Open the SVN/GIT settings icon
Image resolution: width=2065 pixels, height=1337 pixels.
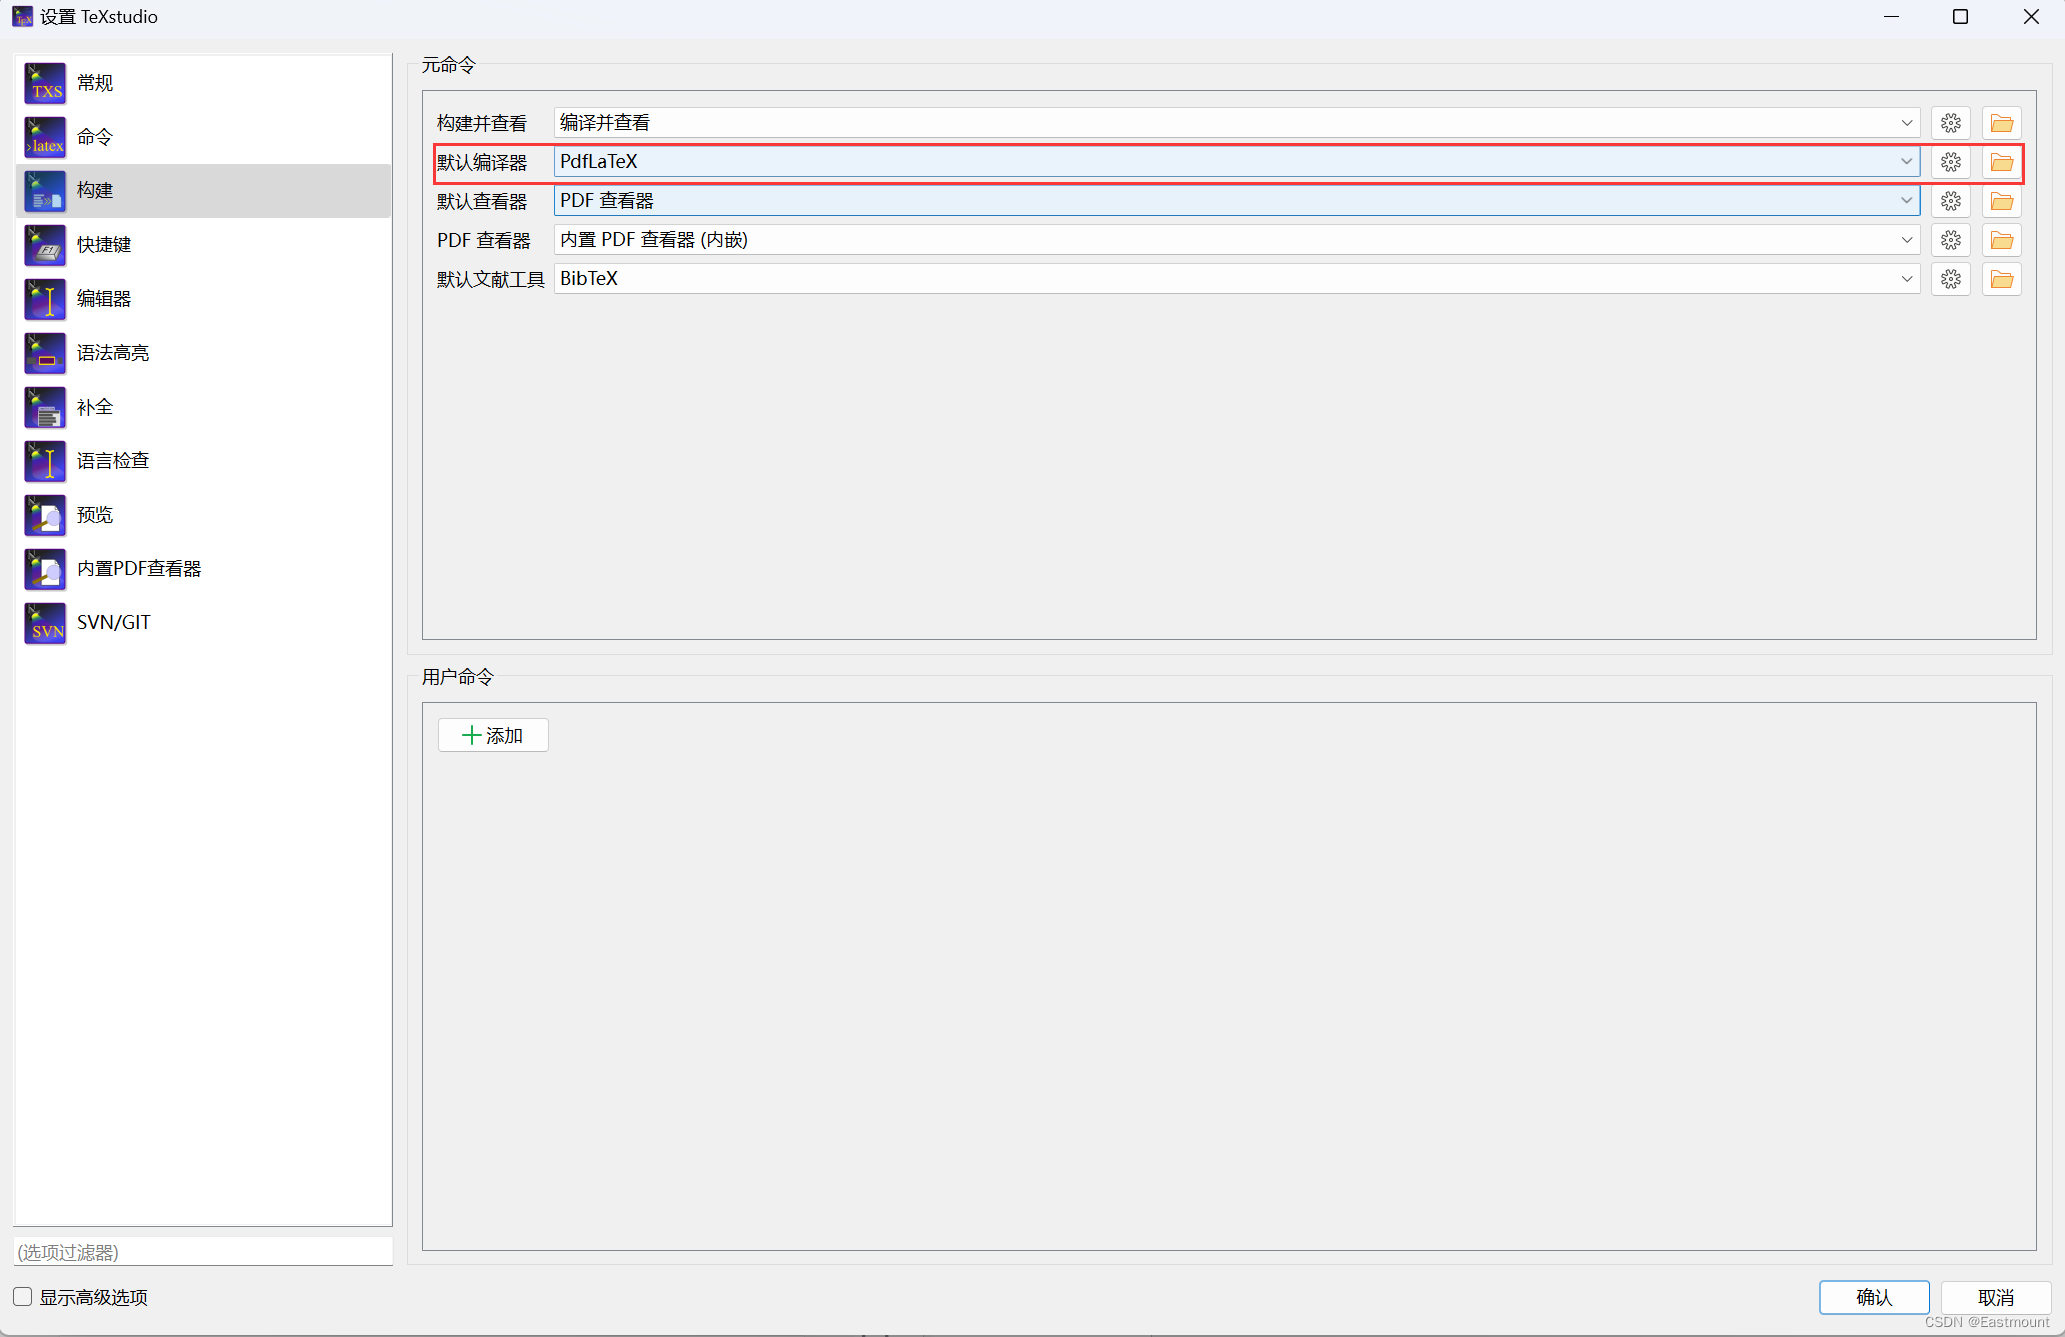(45, 623)
